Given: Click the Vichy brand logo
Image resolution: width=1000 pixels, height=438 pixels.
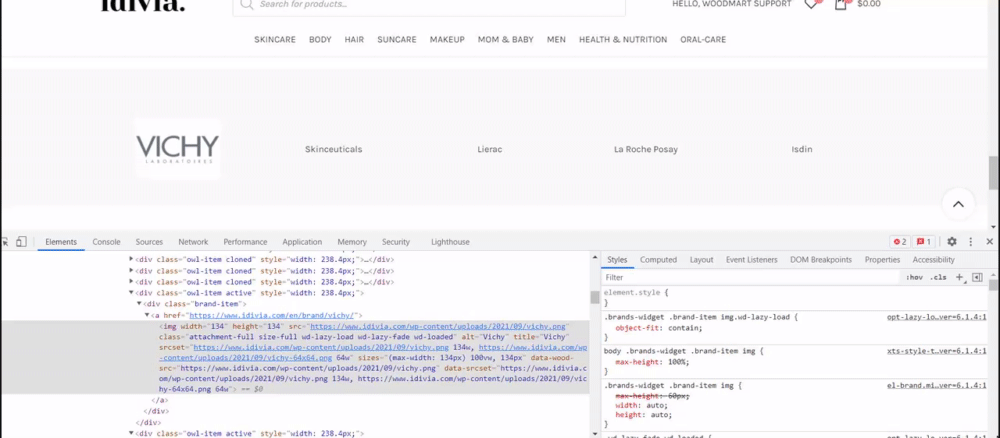Looking at the screenshot, I should [178, 149].
